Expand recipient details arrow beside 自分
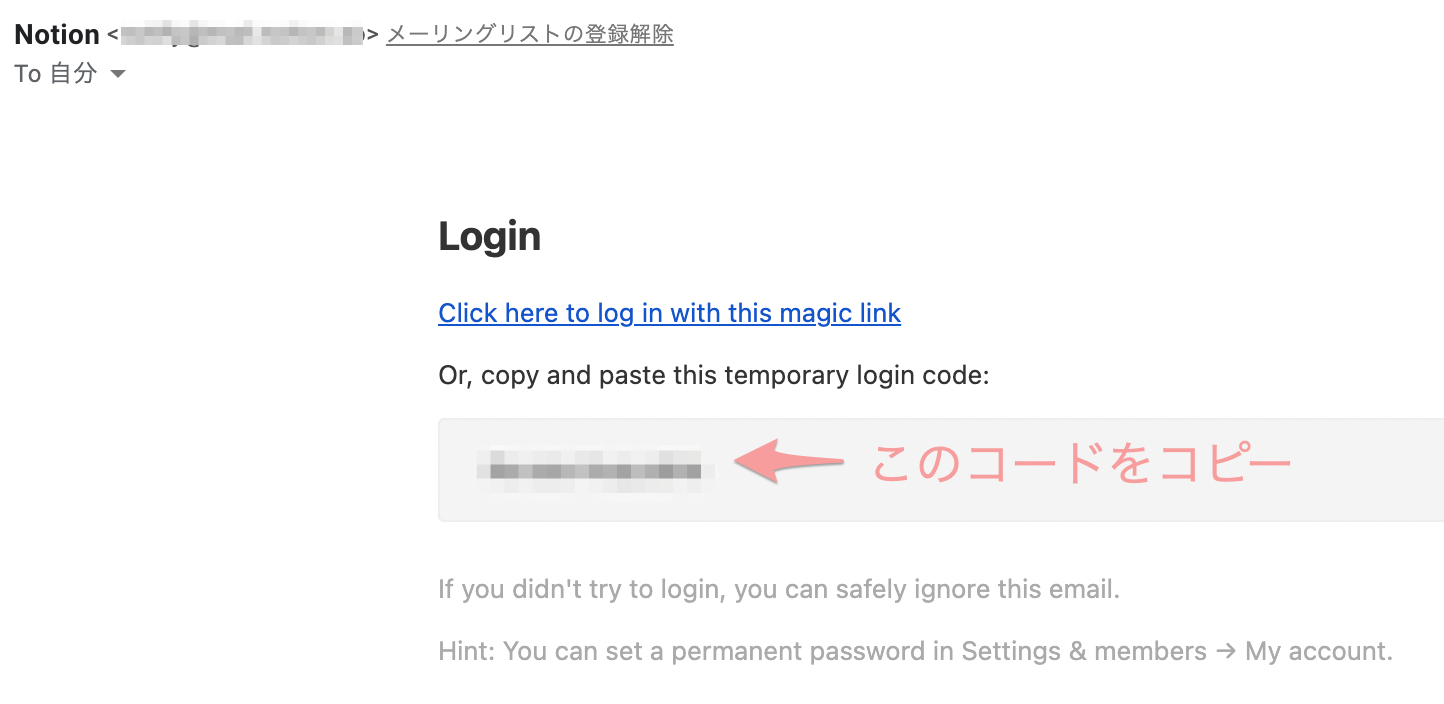 (117, 74)
